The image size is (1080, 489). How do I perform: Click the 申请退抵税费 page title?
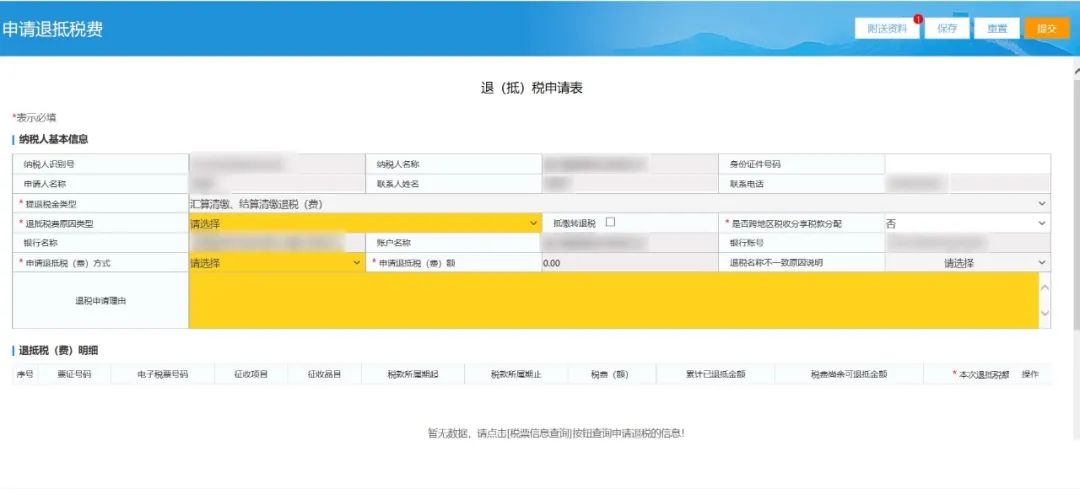coord(52,30)
